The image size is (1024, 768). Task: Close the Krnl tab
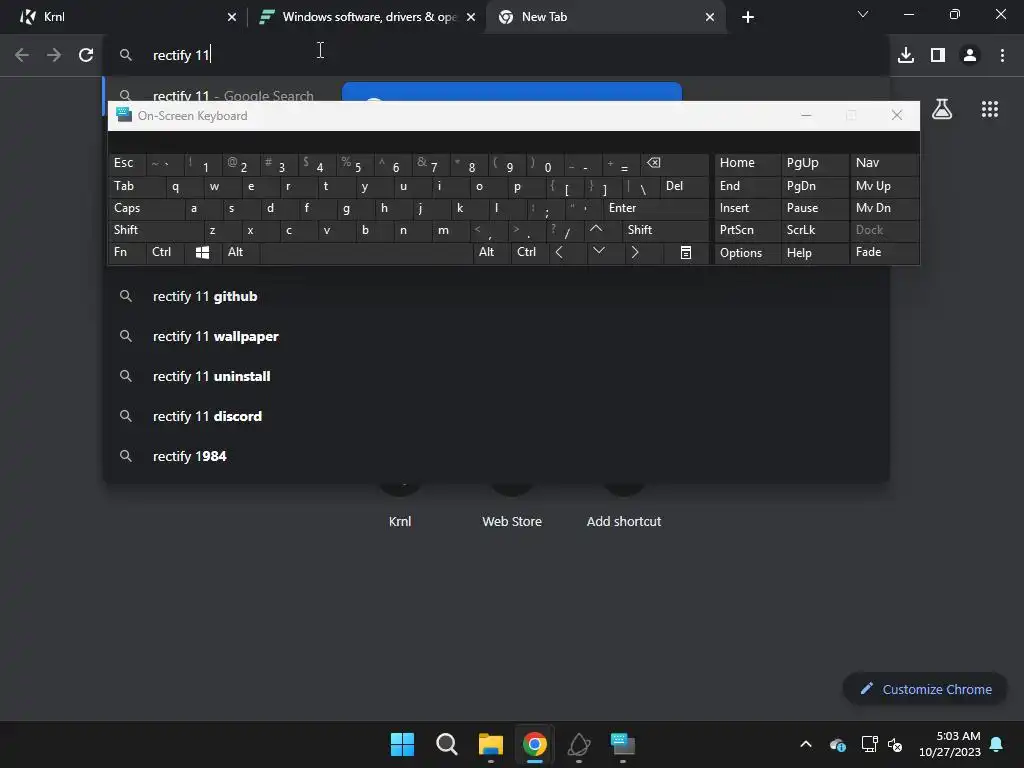[232, 17]
